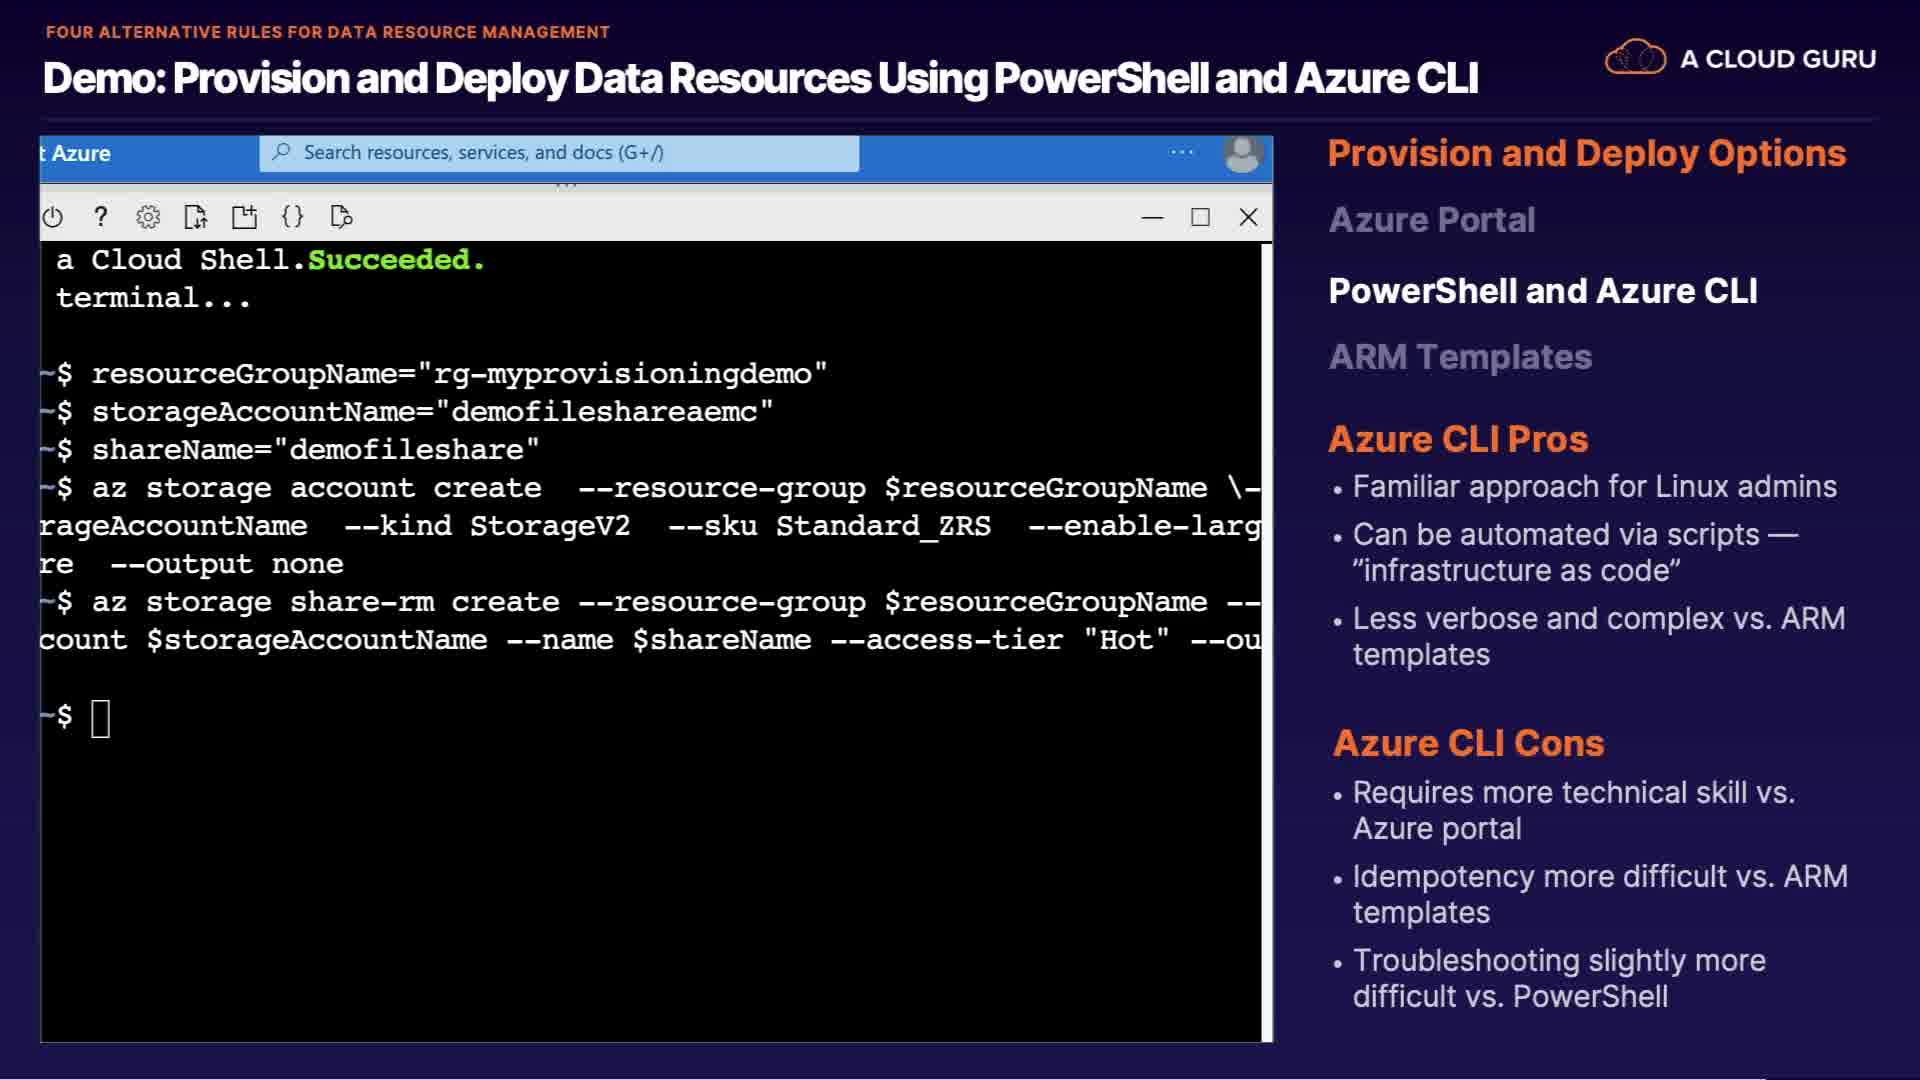Click the search magnifier icon
The width and height of the screenshot is (1920, 1080).
point(282,152)
